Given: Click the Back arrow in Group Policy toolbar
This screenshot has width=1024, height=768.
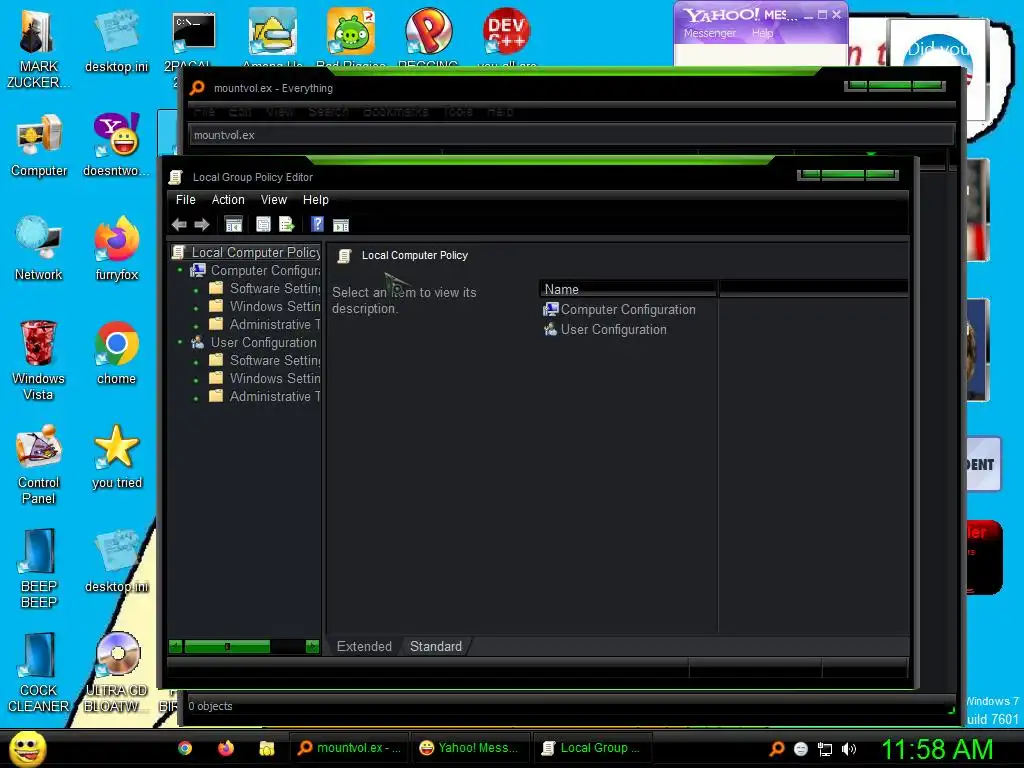Looking at the screenshot, I should tap(179, 225).
